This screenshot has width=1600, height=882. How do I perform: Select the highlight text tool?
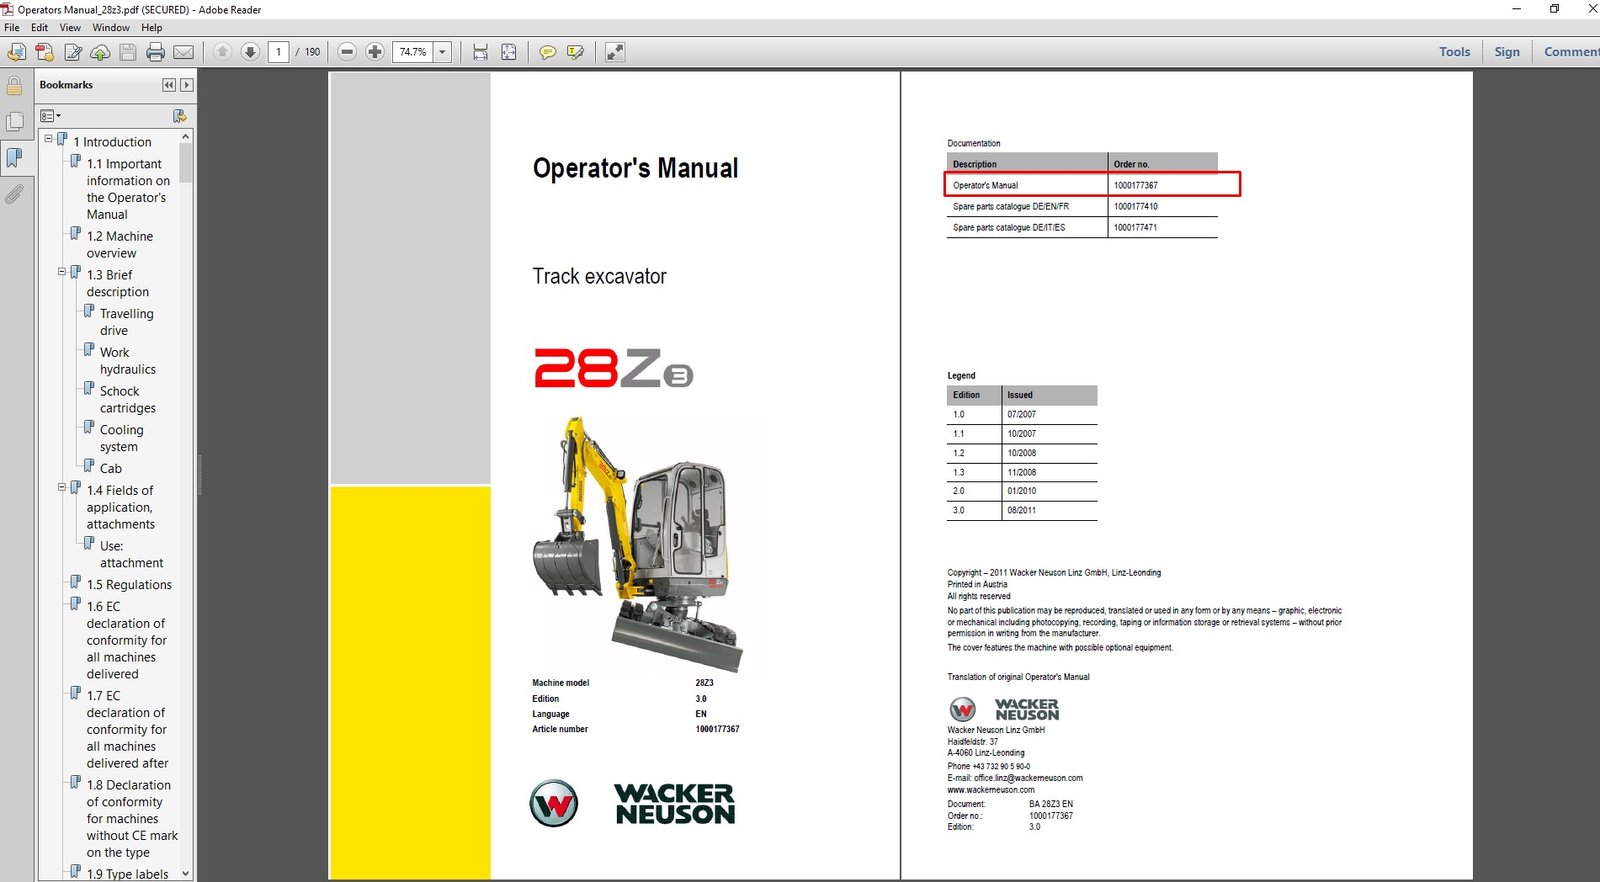tap(575, 52)
